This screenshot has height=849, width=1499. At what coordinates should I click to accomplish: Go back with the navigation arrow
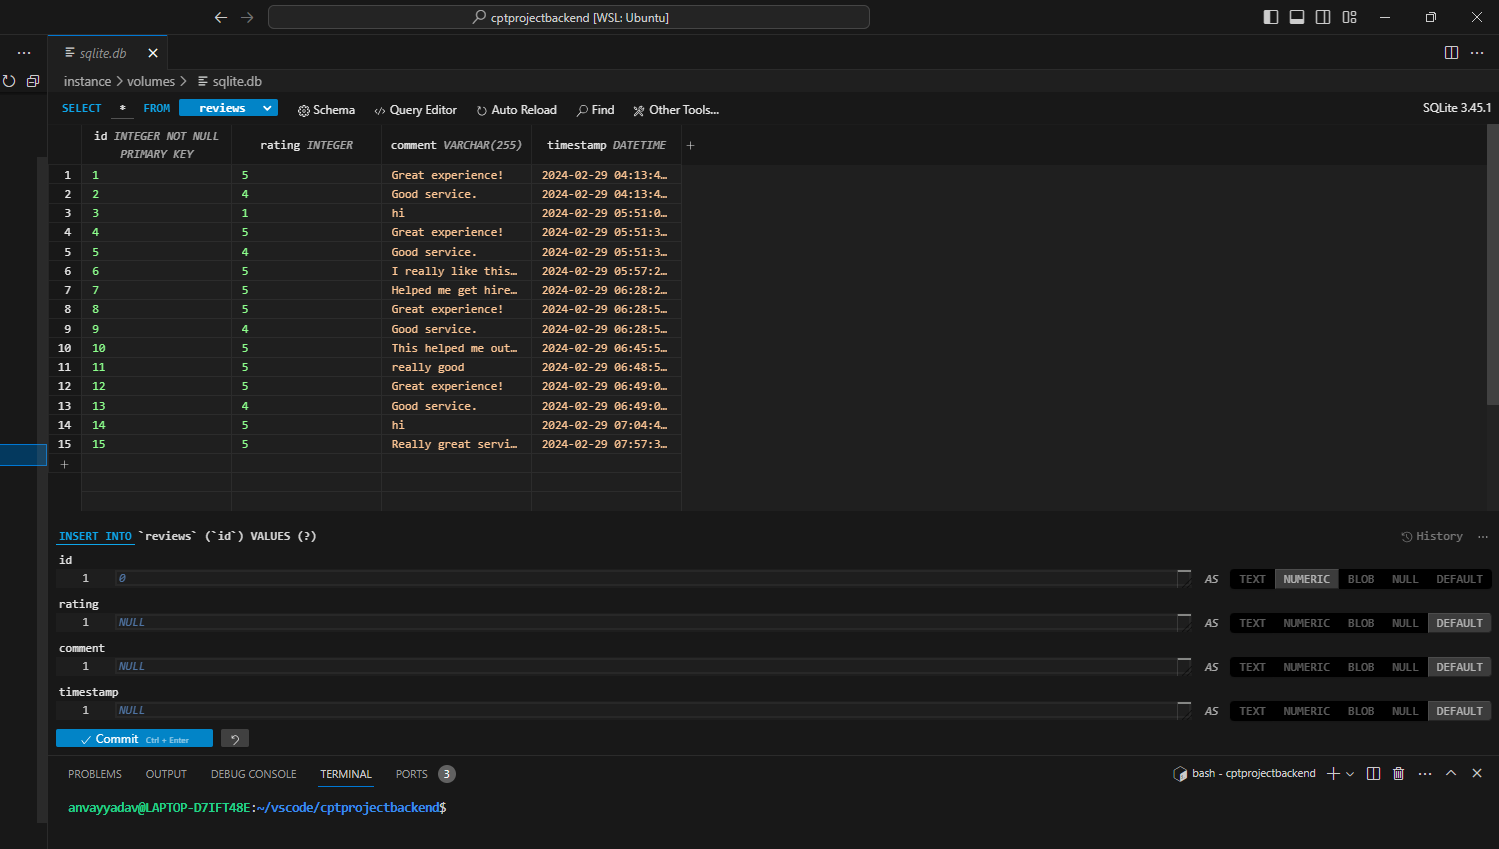(221, 17)
